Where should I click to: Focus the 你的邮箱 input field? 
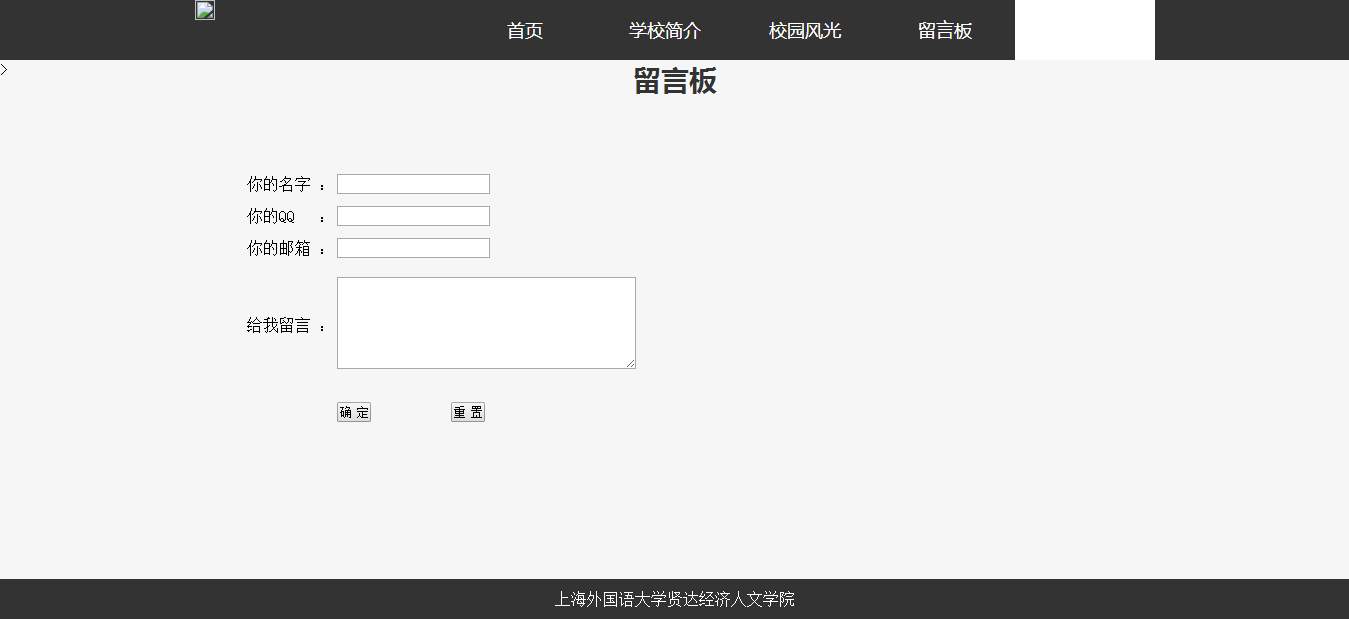click(413, 248)
